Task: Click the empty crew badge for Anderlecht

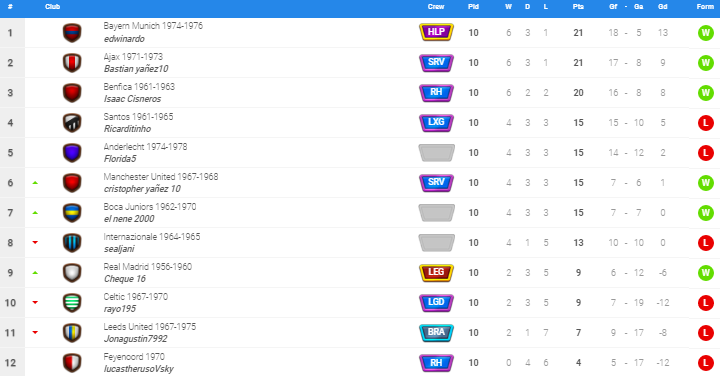Action: click(x=436, y=152)
